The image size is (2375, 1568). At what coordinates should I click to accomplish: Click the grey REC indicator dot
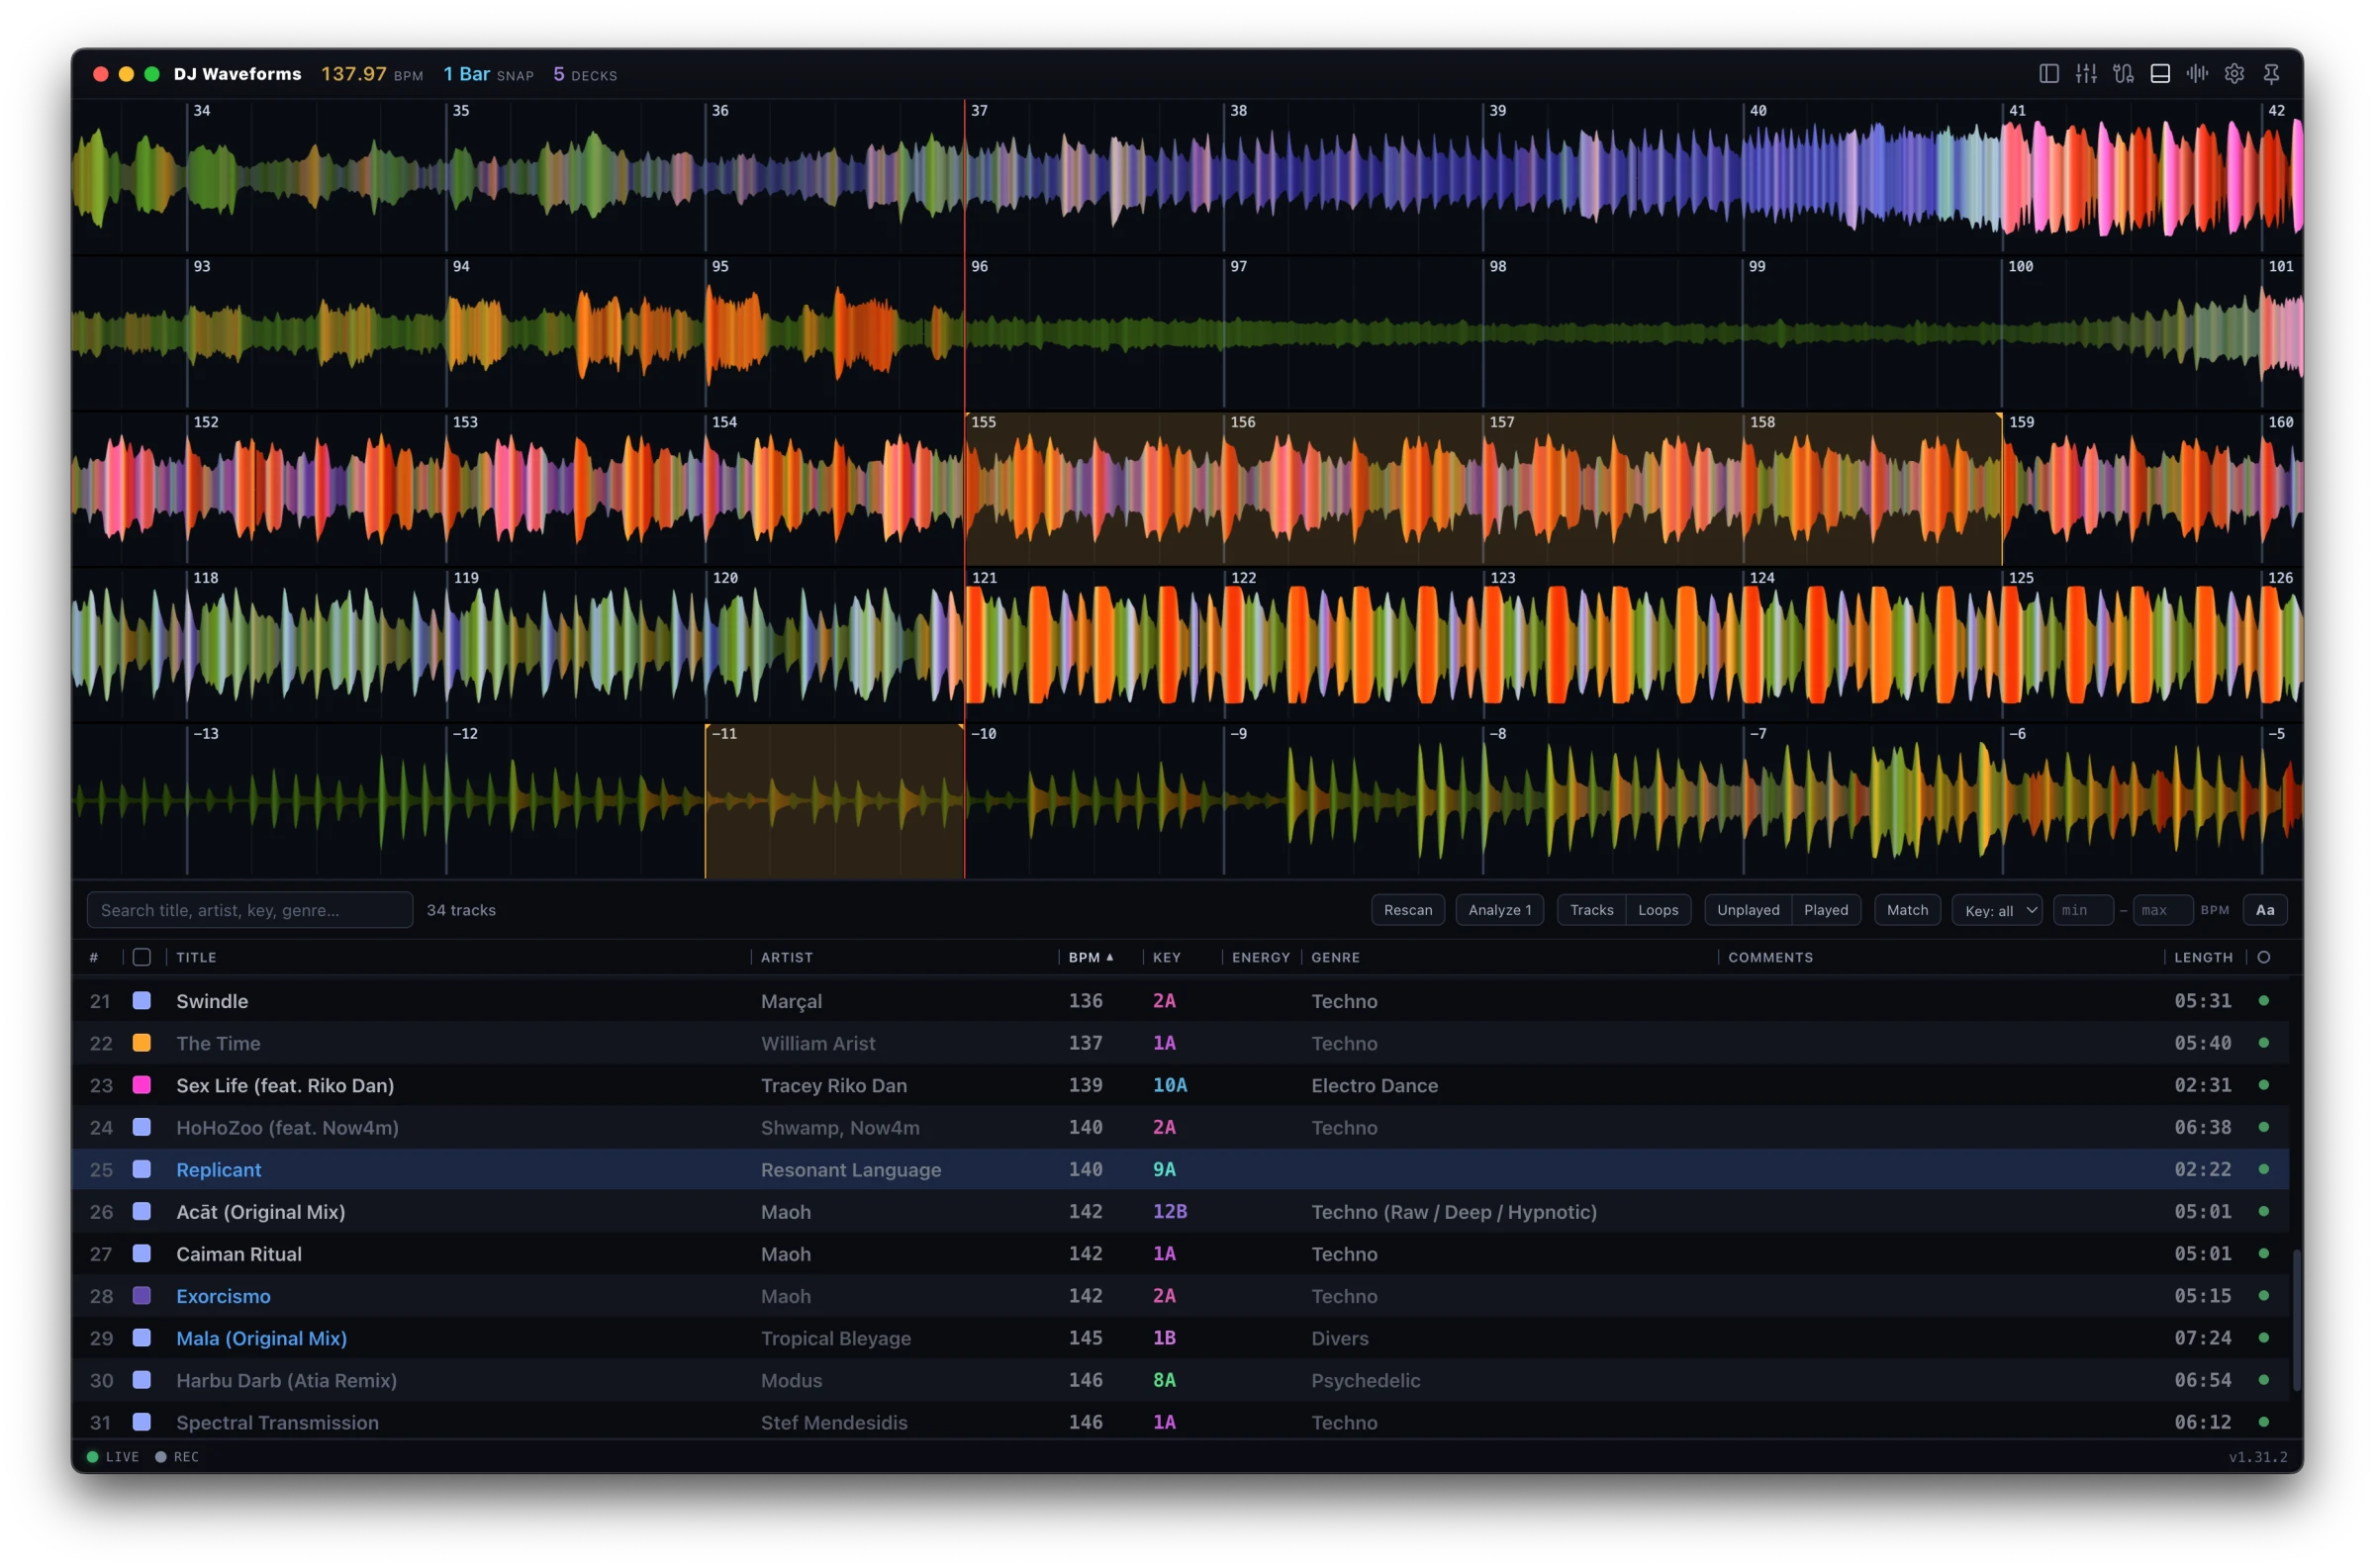(x=160, y=1456)
